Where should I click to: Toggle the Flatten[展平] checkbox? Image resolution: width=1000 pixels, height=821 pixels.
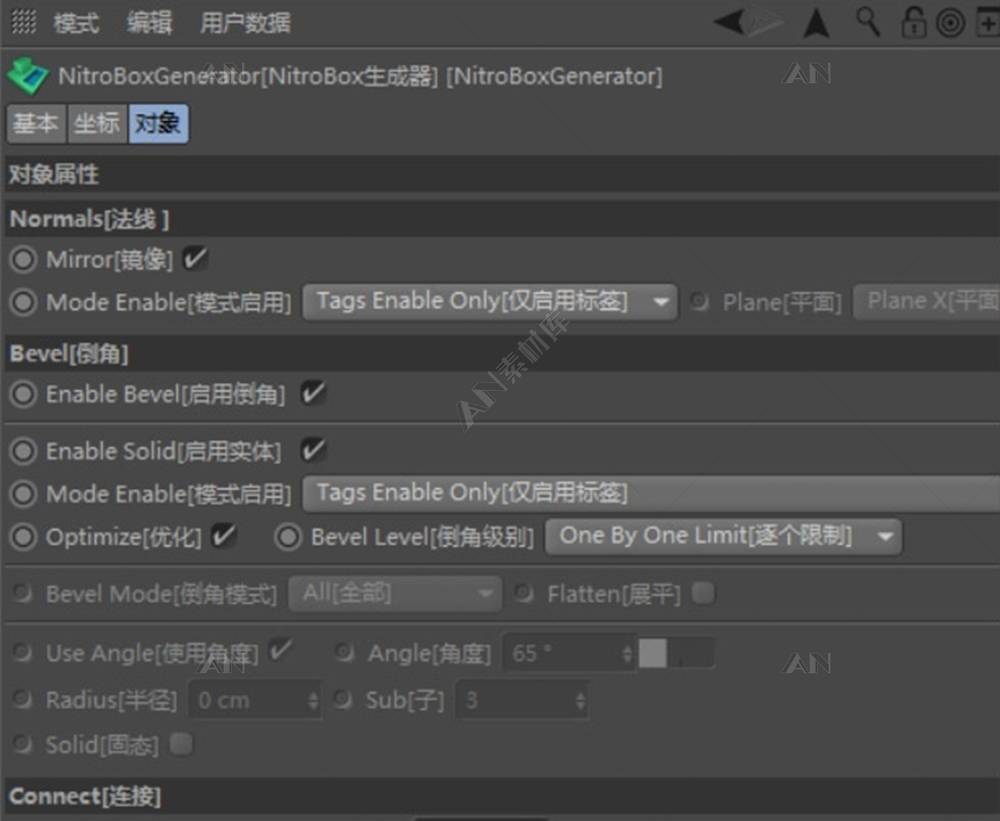pyautogui.click(x=703, y=593)
